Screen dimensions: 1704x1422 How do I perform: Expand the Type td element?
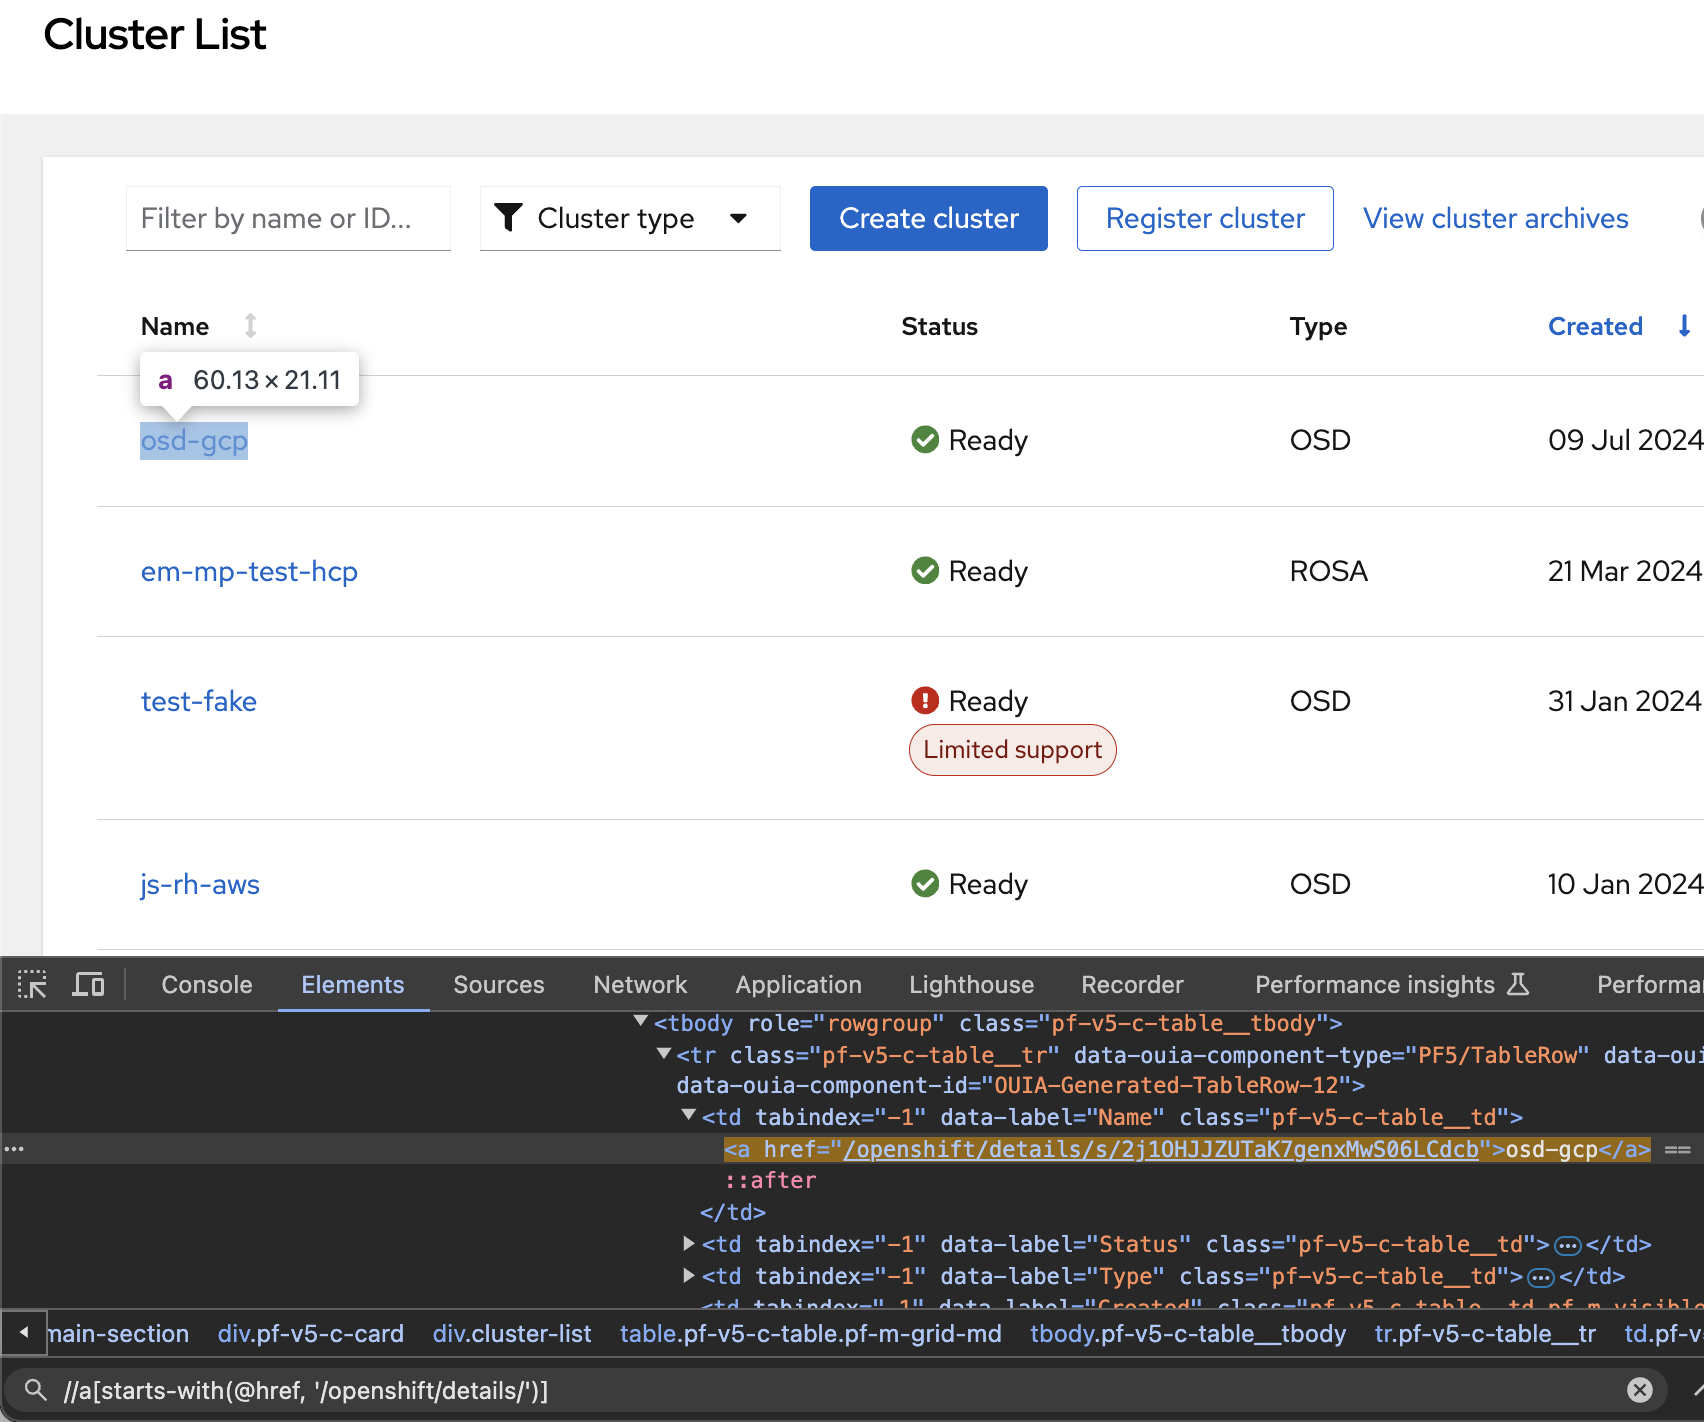pyautogui.click(x=689, y=1276)
